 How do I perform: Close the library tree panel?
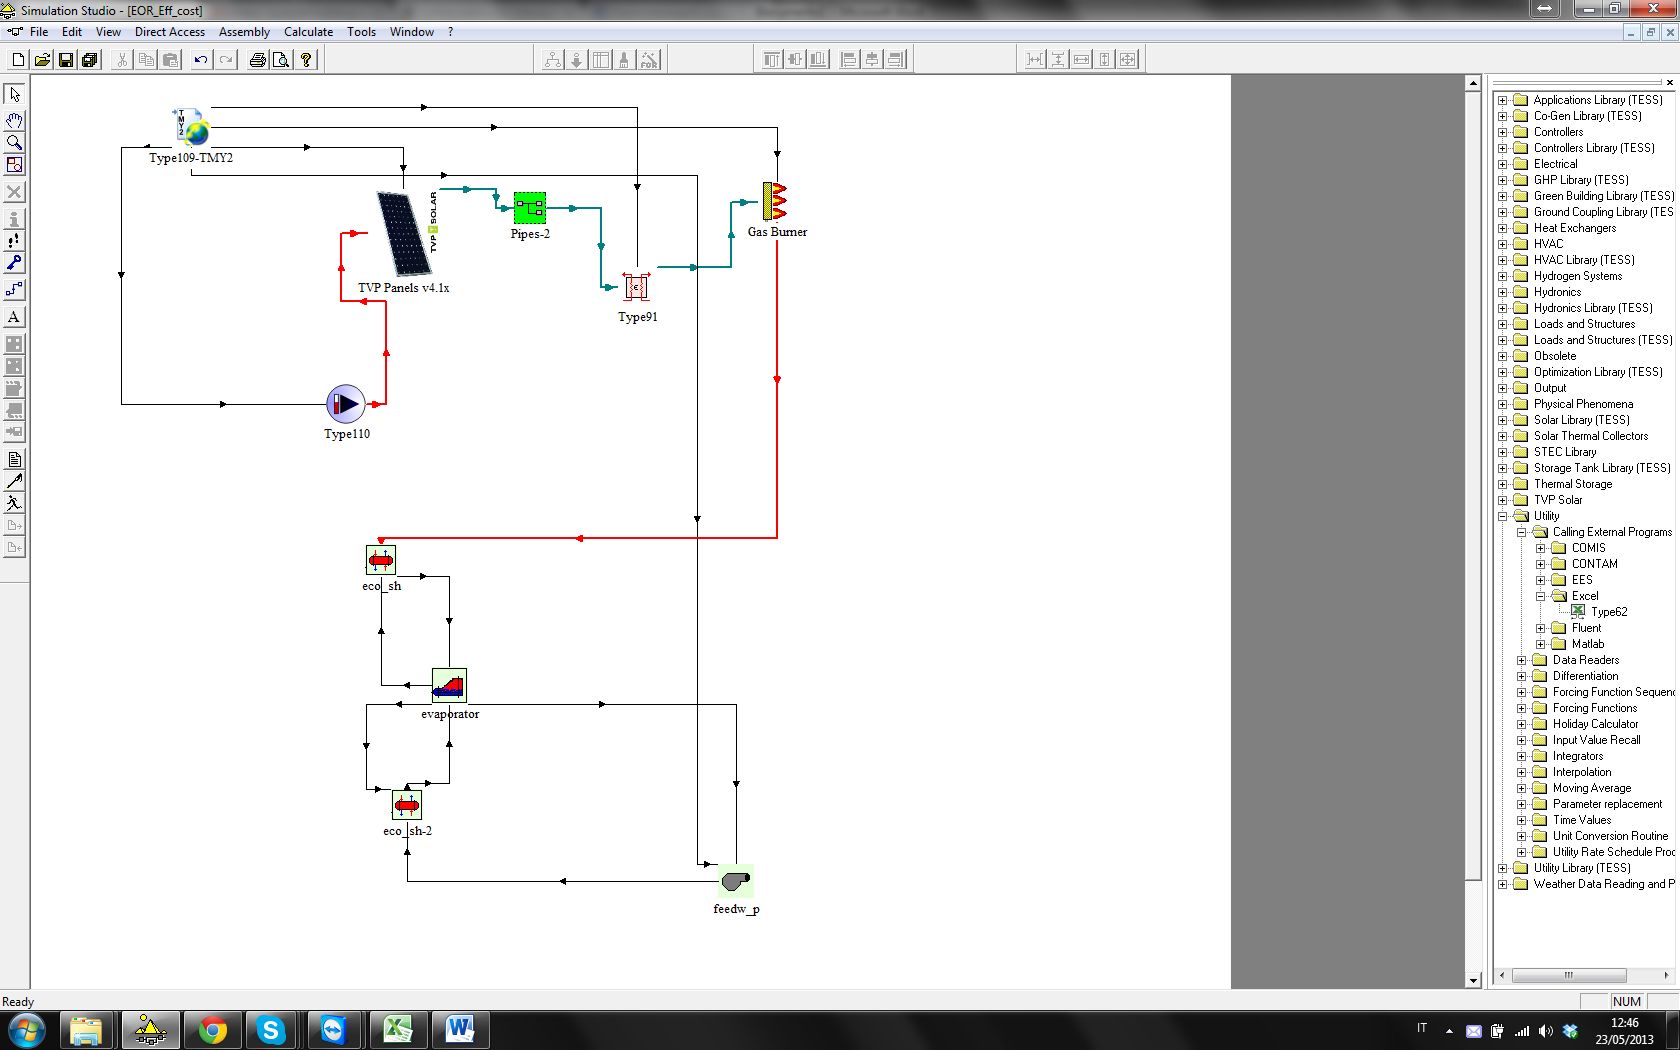click(x=1669, y=82)
